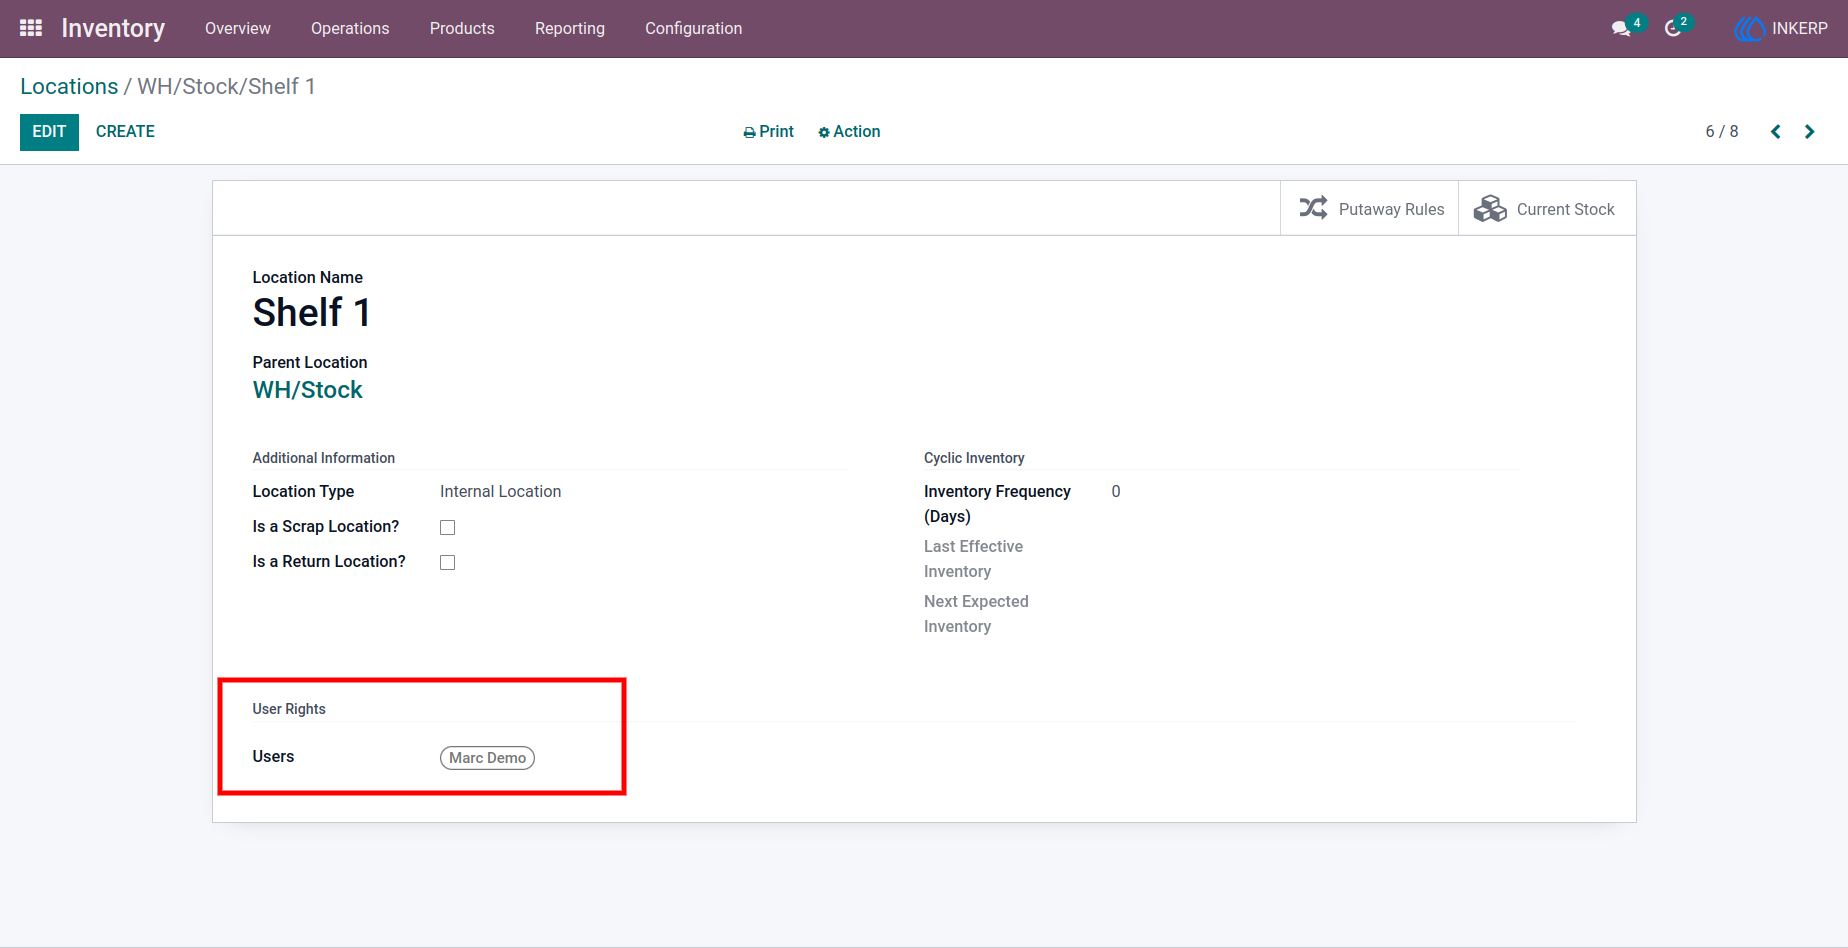Open the Print dropdown
1848x948 pixels.
pos(769,132)
